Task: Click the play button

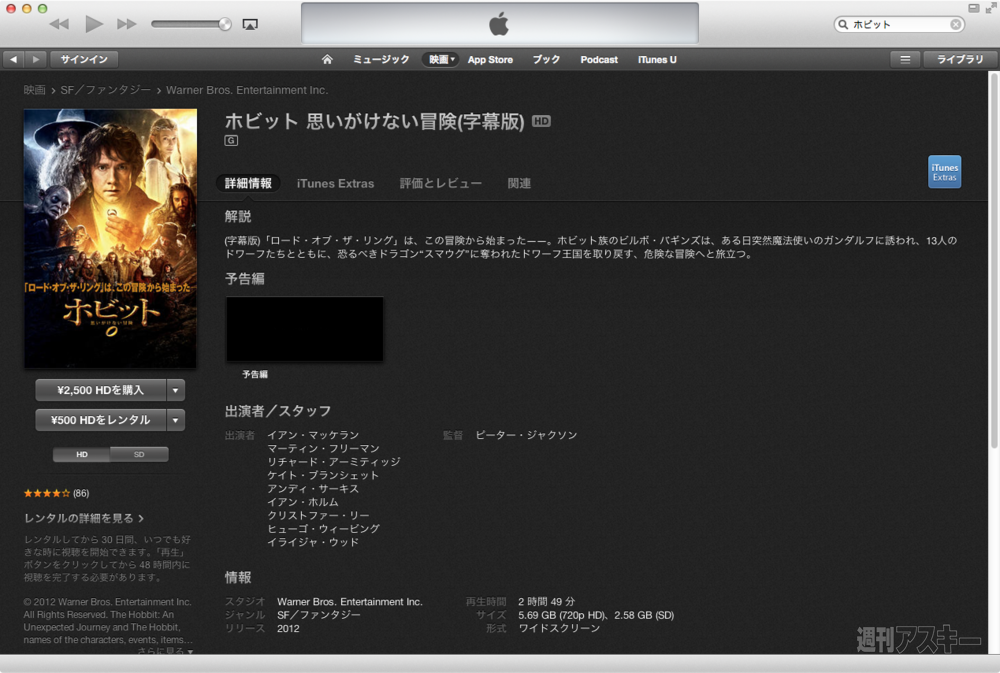Action: pyautogui.click(x=94, y=24)
